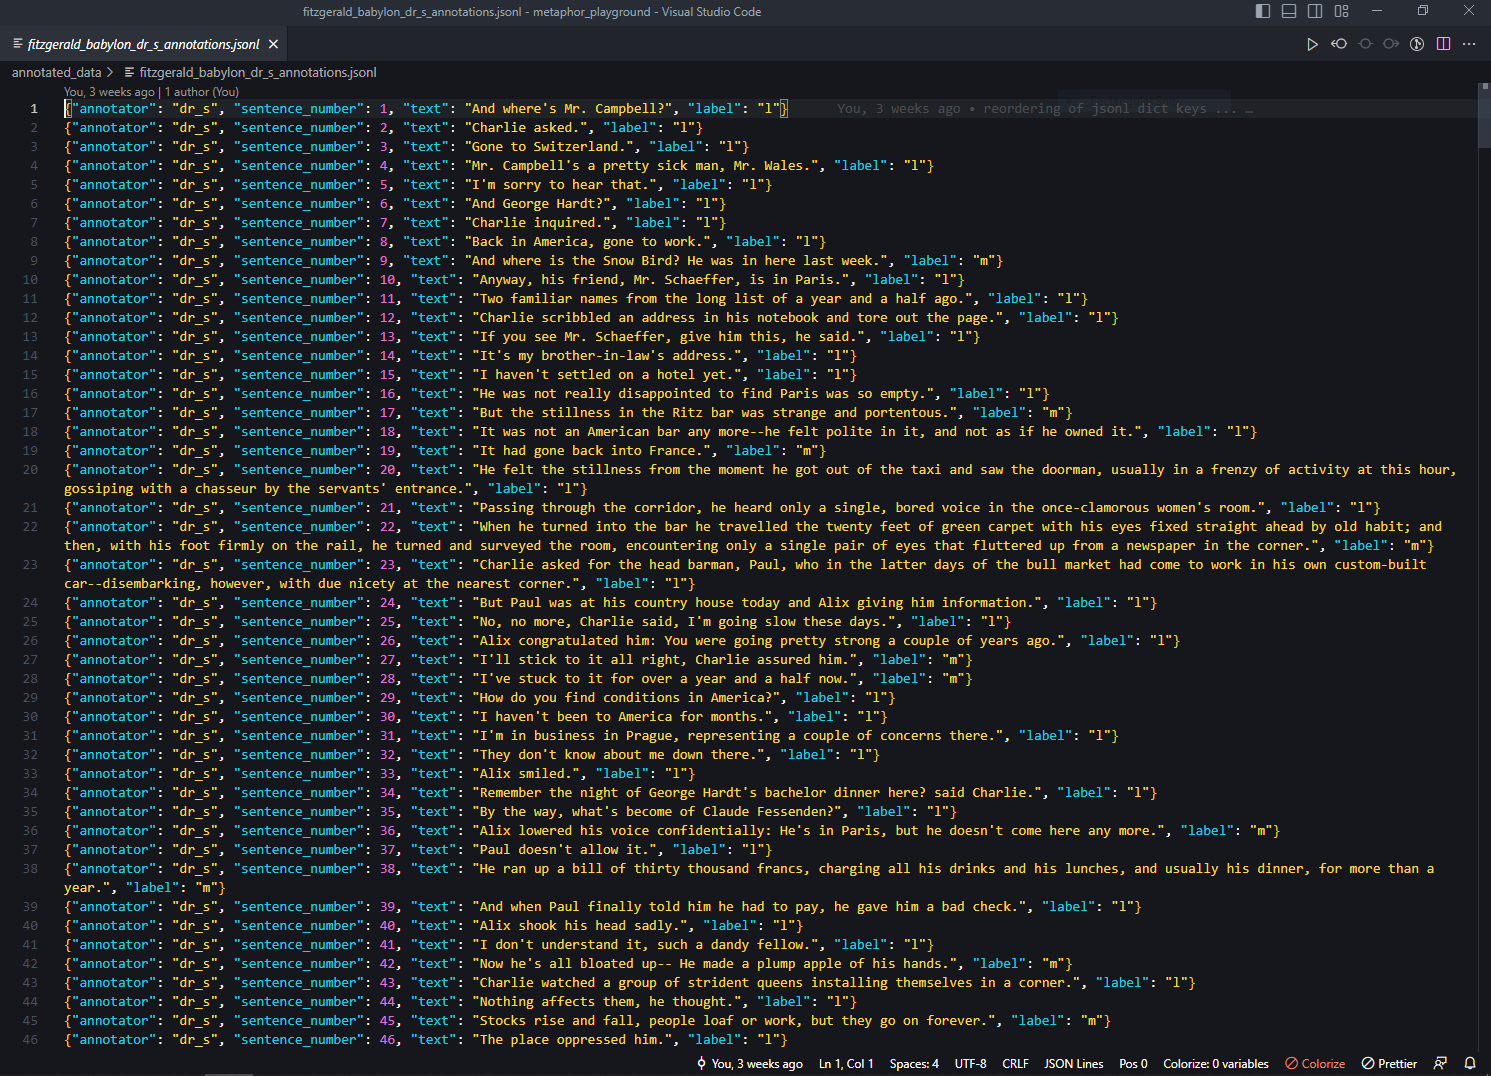Click the text "And where's Mr. Campbell?"
The height and width of the screenshot is (1076, 1491).
click(x=568, y=109)
